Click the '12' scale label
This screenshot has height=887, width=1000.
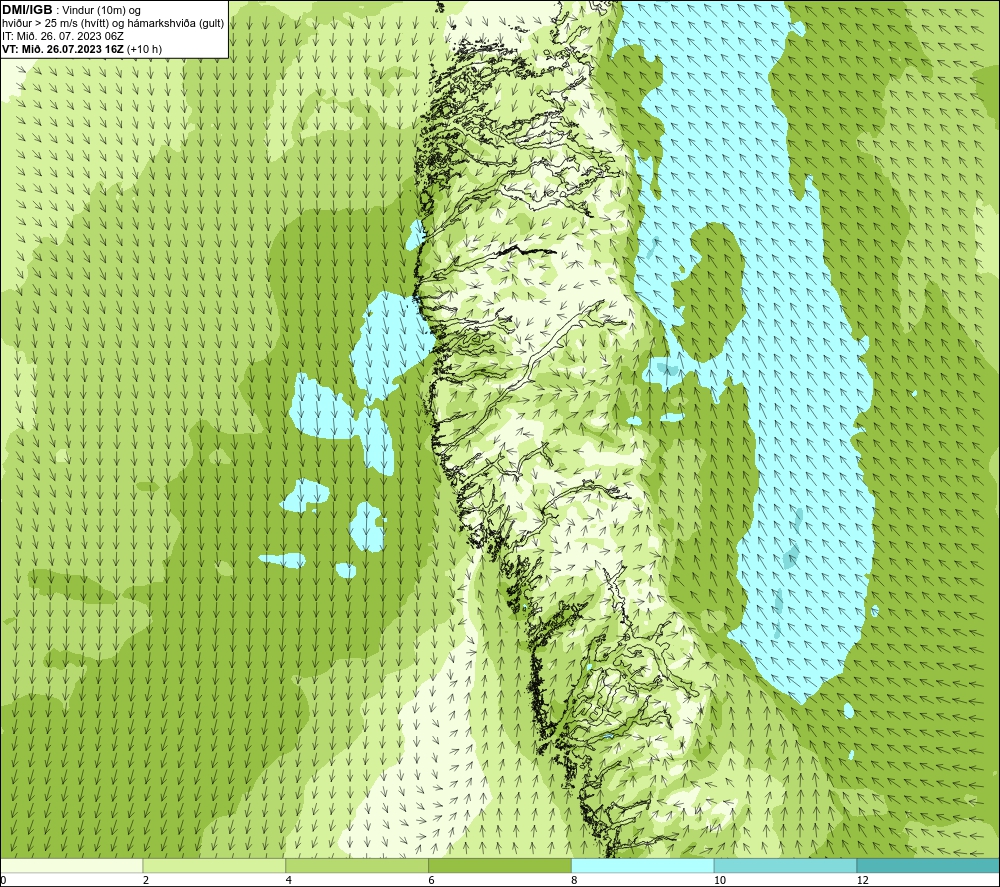pos(862,880)
